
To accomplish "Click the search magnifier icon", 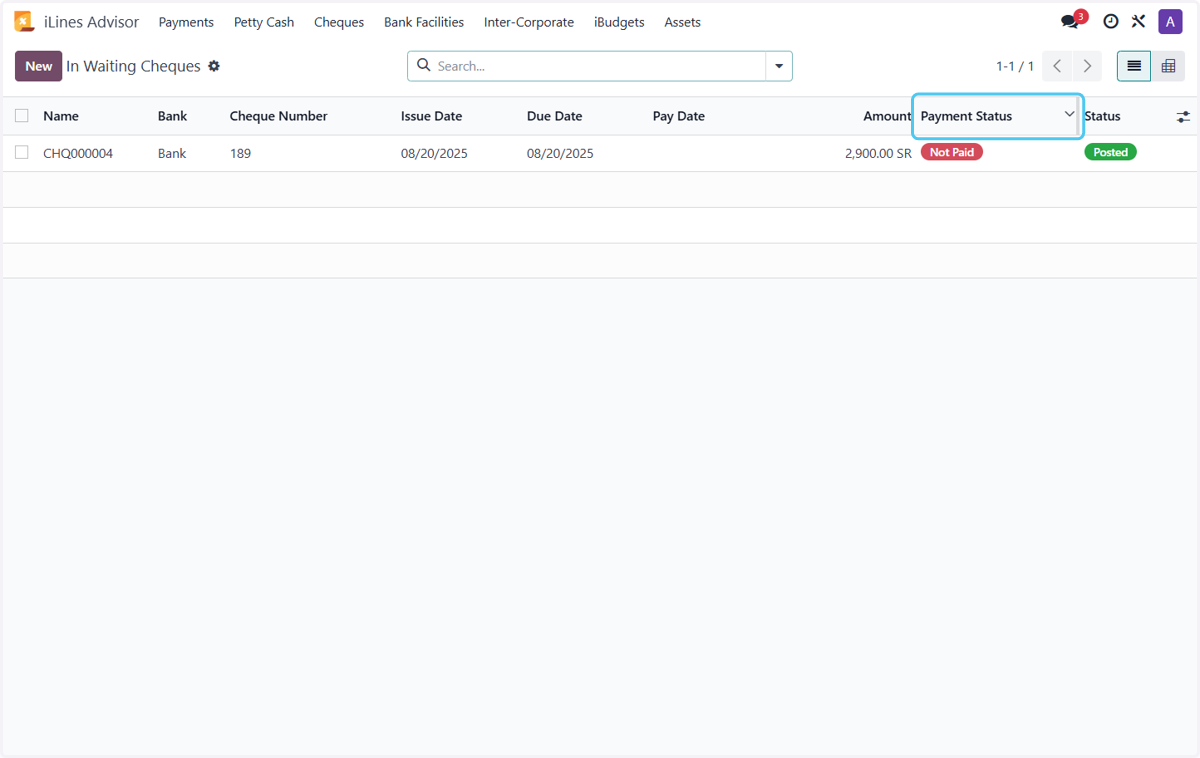I will (424, 65).
